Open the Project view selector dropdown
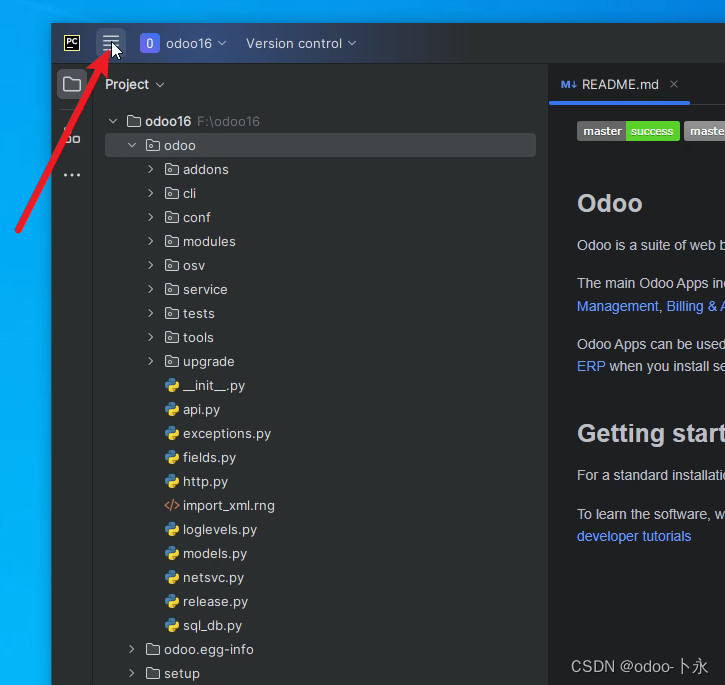This screenshot has height=685, width=725. pyautogui.click(x=135, y=85)
